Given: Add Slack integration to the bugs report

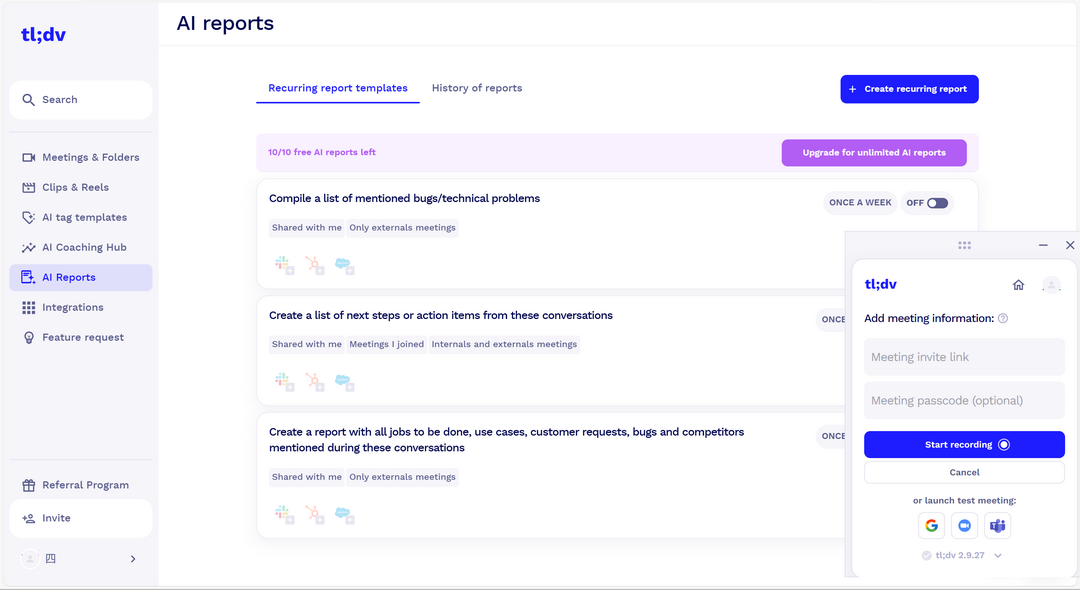Looking at the screenshot, I should point(282,263).
